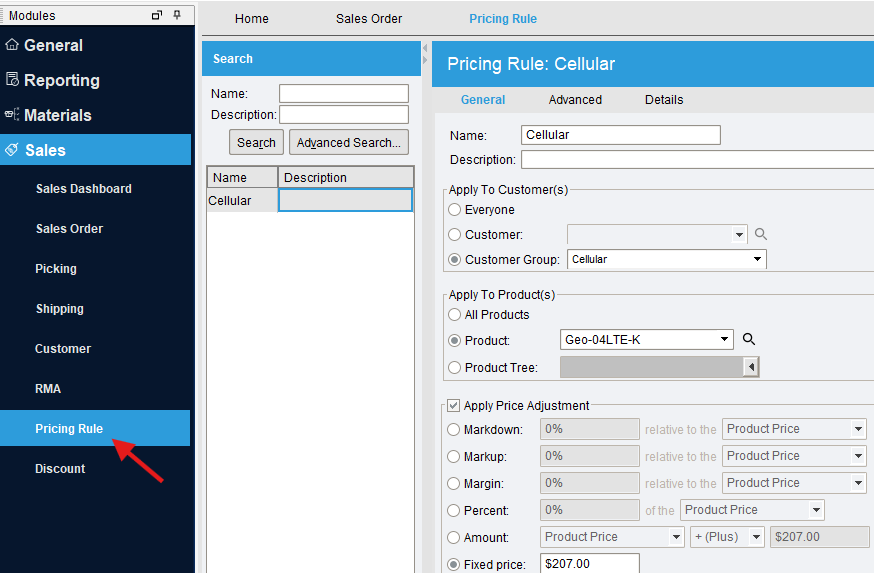Open Percent of-the Product Price dropdown
This screenshot has height=573, width=874.
coord(816,510)
